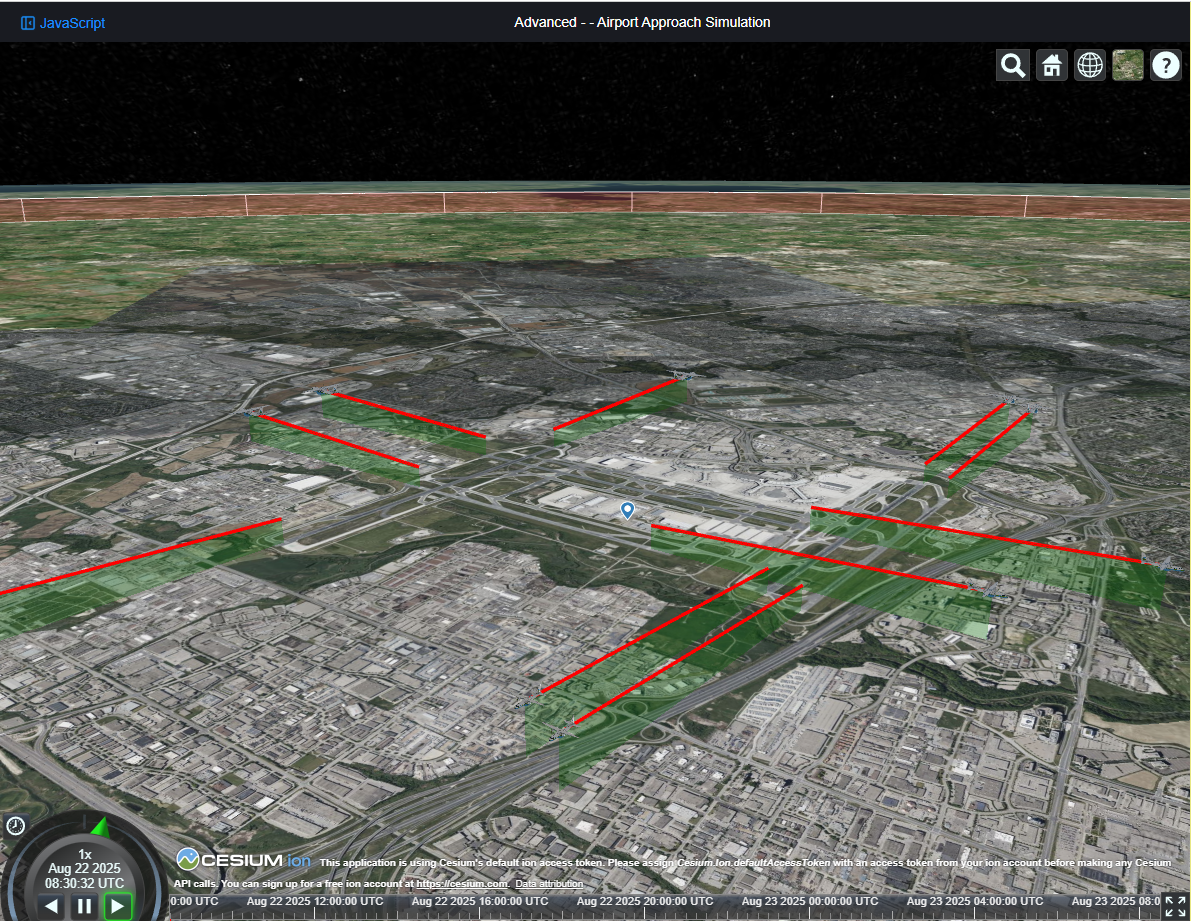
Task: Play the simulation in reverse
Action: click(x=51, y=905)
